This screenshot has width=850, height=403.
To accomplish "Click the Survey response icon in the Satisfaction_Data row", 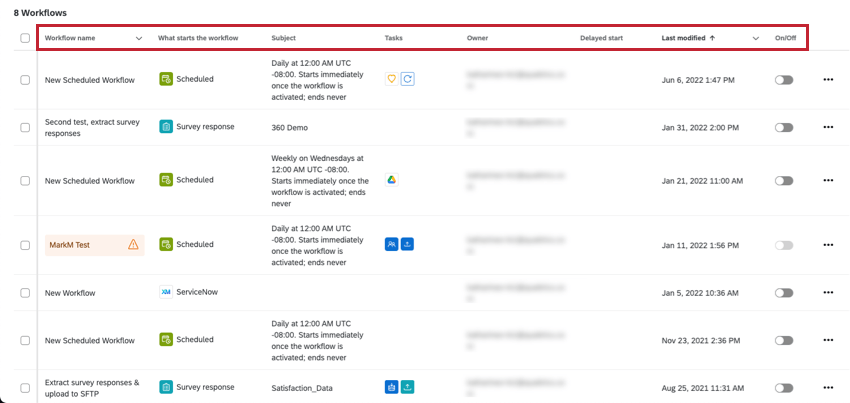I will pos(166,387).
